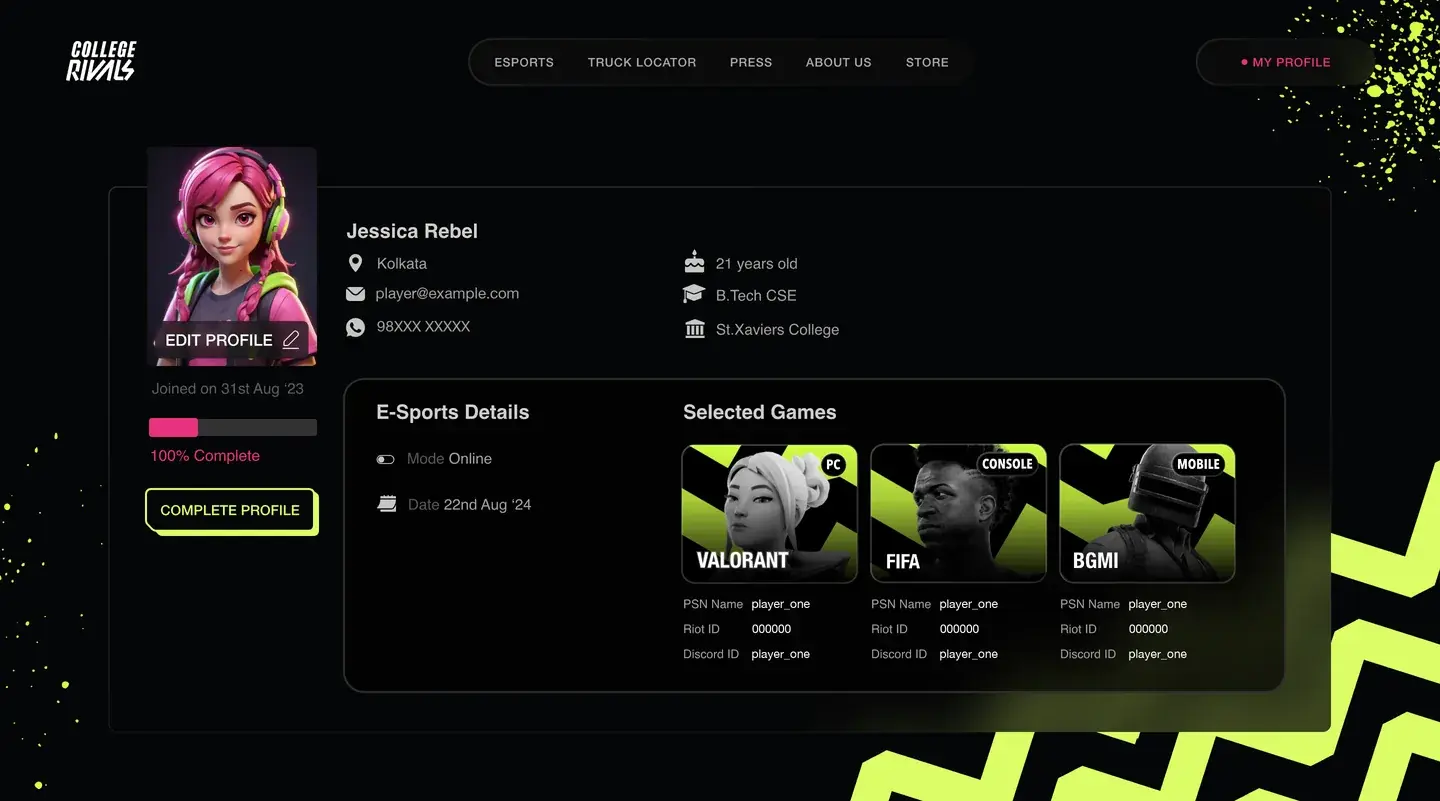Click the Selected Games heading
Screen dimensions: 1440x801
tap(760, 412)
